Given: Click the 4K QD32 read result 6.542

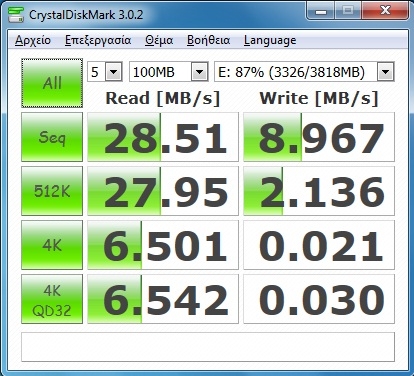Looking at the screenshot, I should click(x=163, y=299).
